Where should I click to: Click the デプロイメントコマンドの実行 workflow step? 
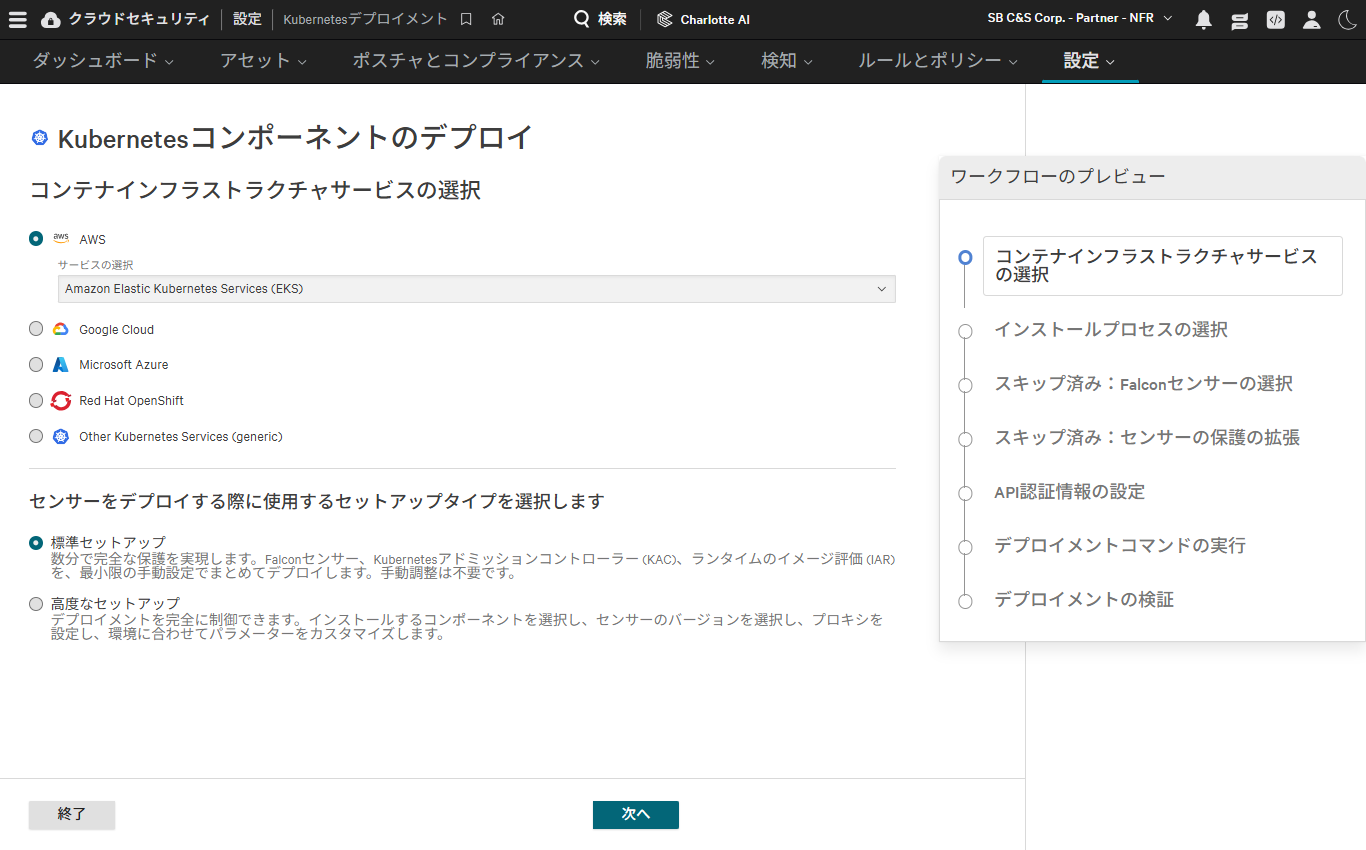tap(1120, 546)
